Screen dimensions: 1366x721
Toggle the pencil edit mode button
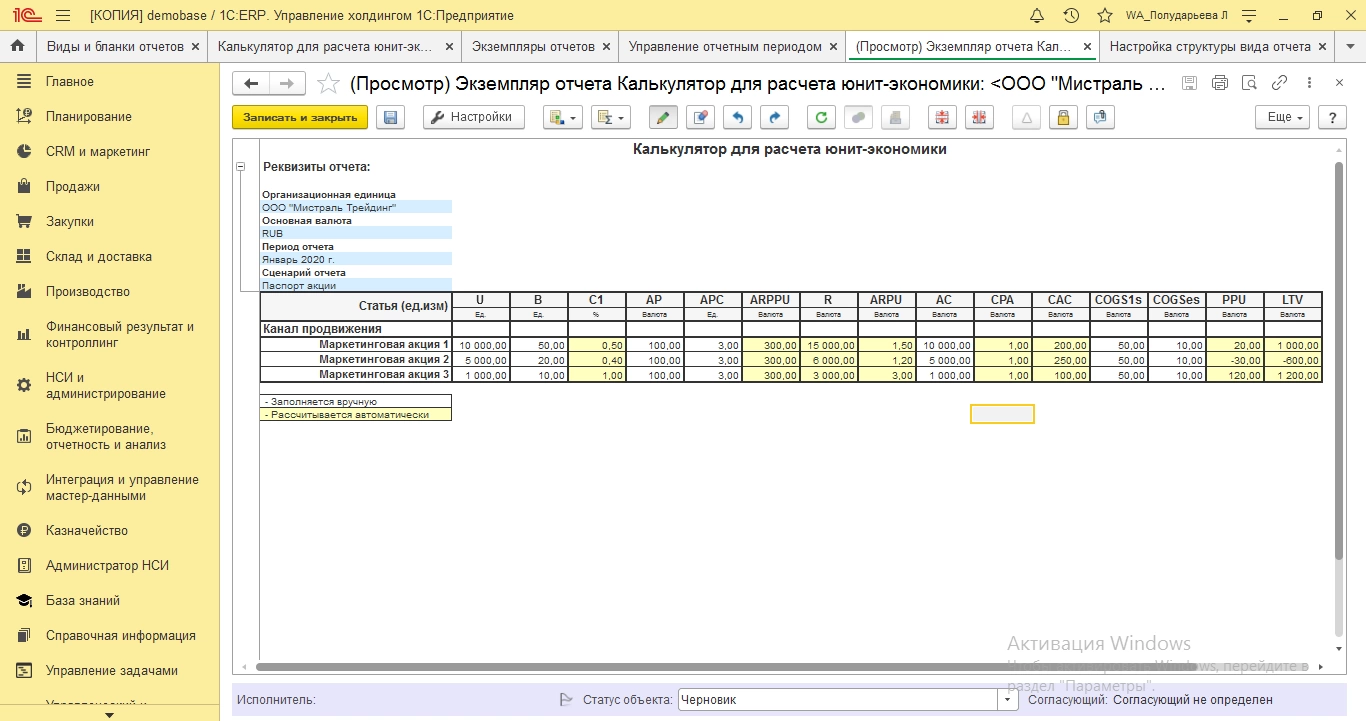662,118
